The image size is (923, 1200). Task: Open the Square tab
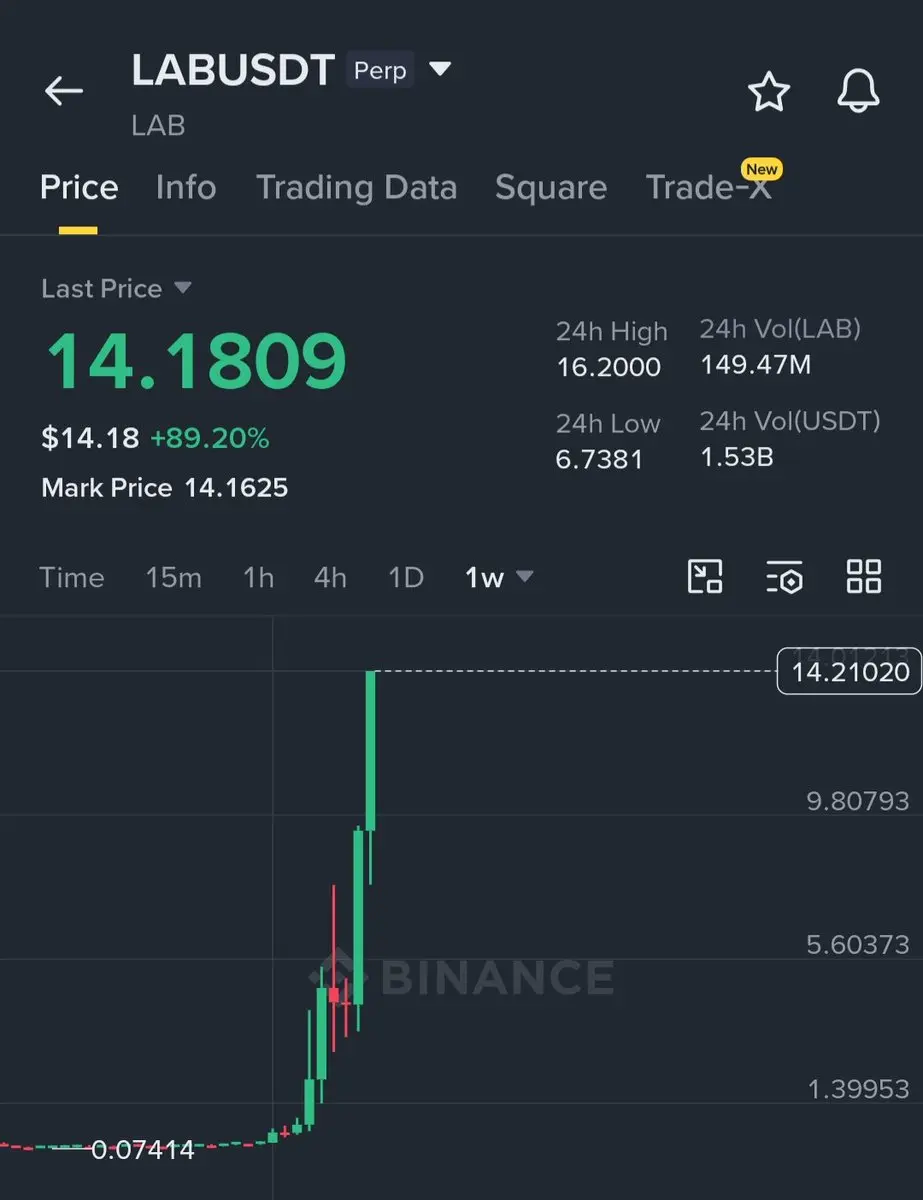551,188
